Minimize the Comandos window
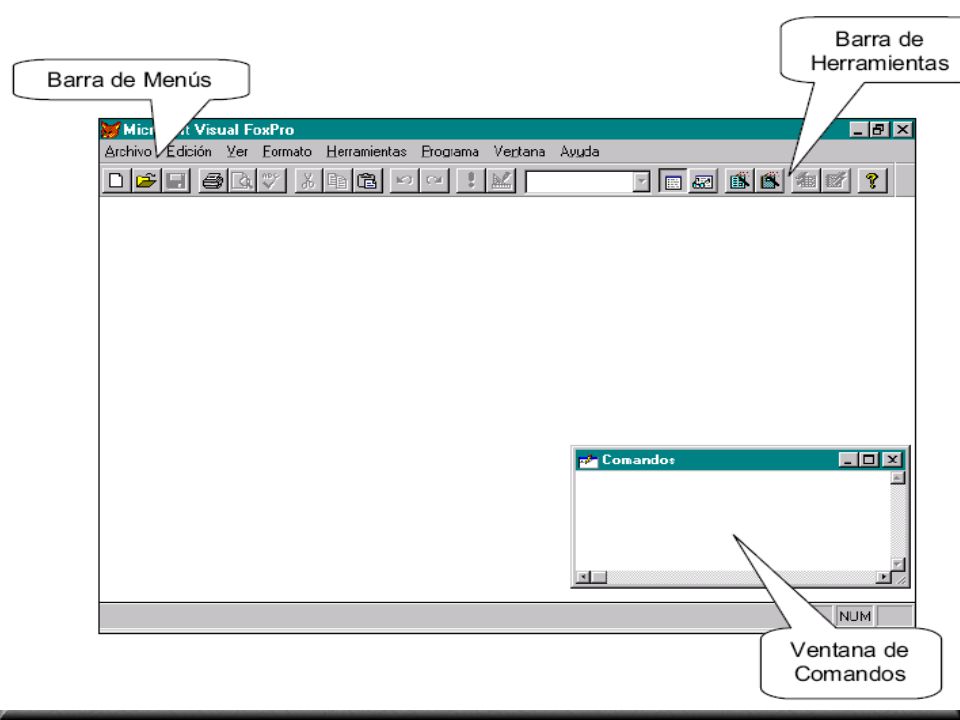 [848, 460]
